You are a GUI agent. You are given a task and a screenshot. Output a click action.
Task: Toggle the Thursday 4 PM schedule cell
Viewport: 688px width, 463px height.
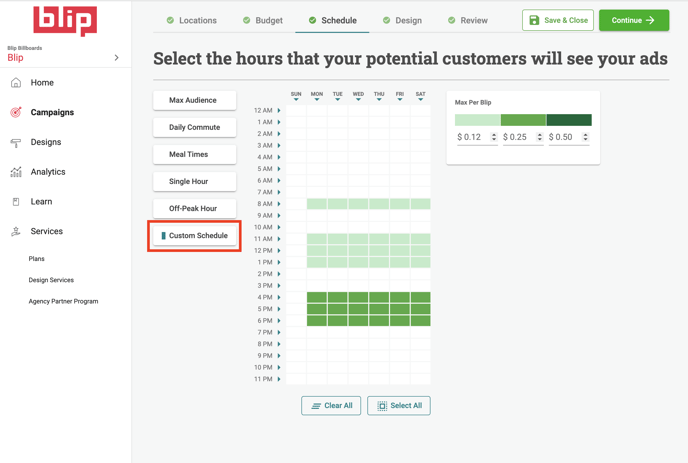(379, 298)
